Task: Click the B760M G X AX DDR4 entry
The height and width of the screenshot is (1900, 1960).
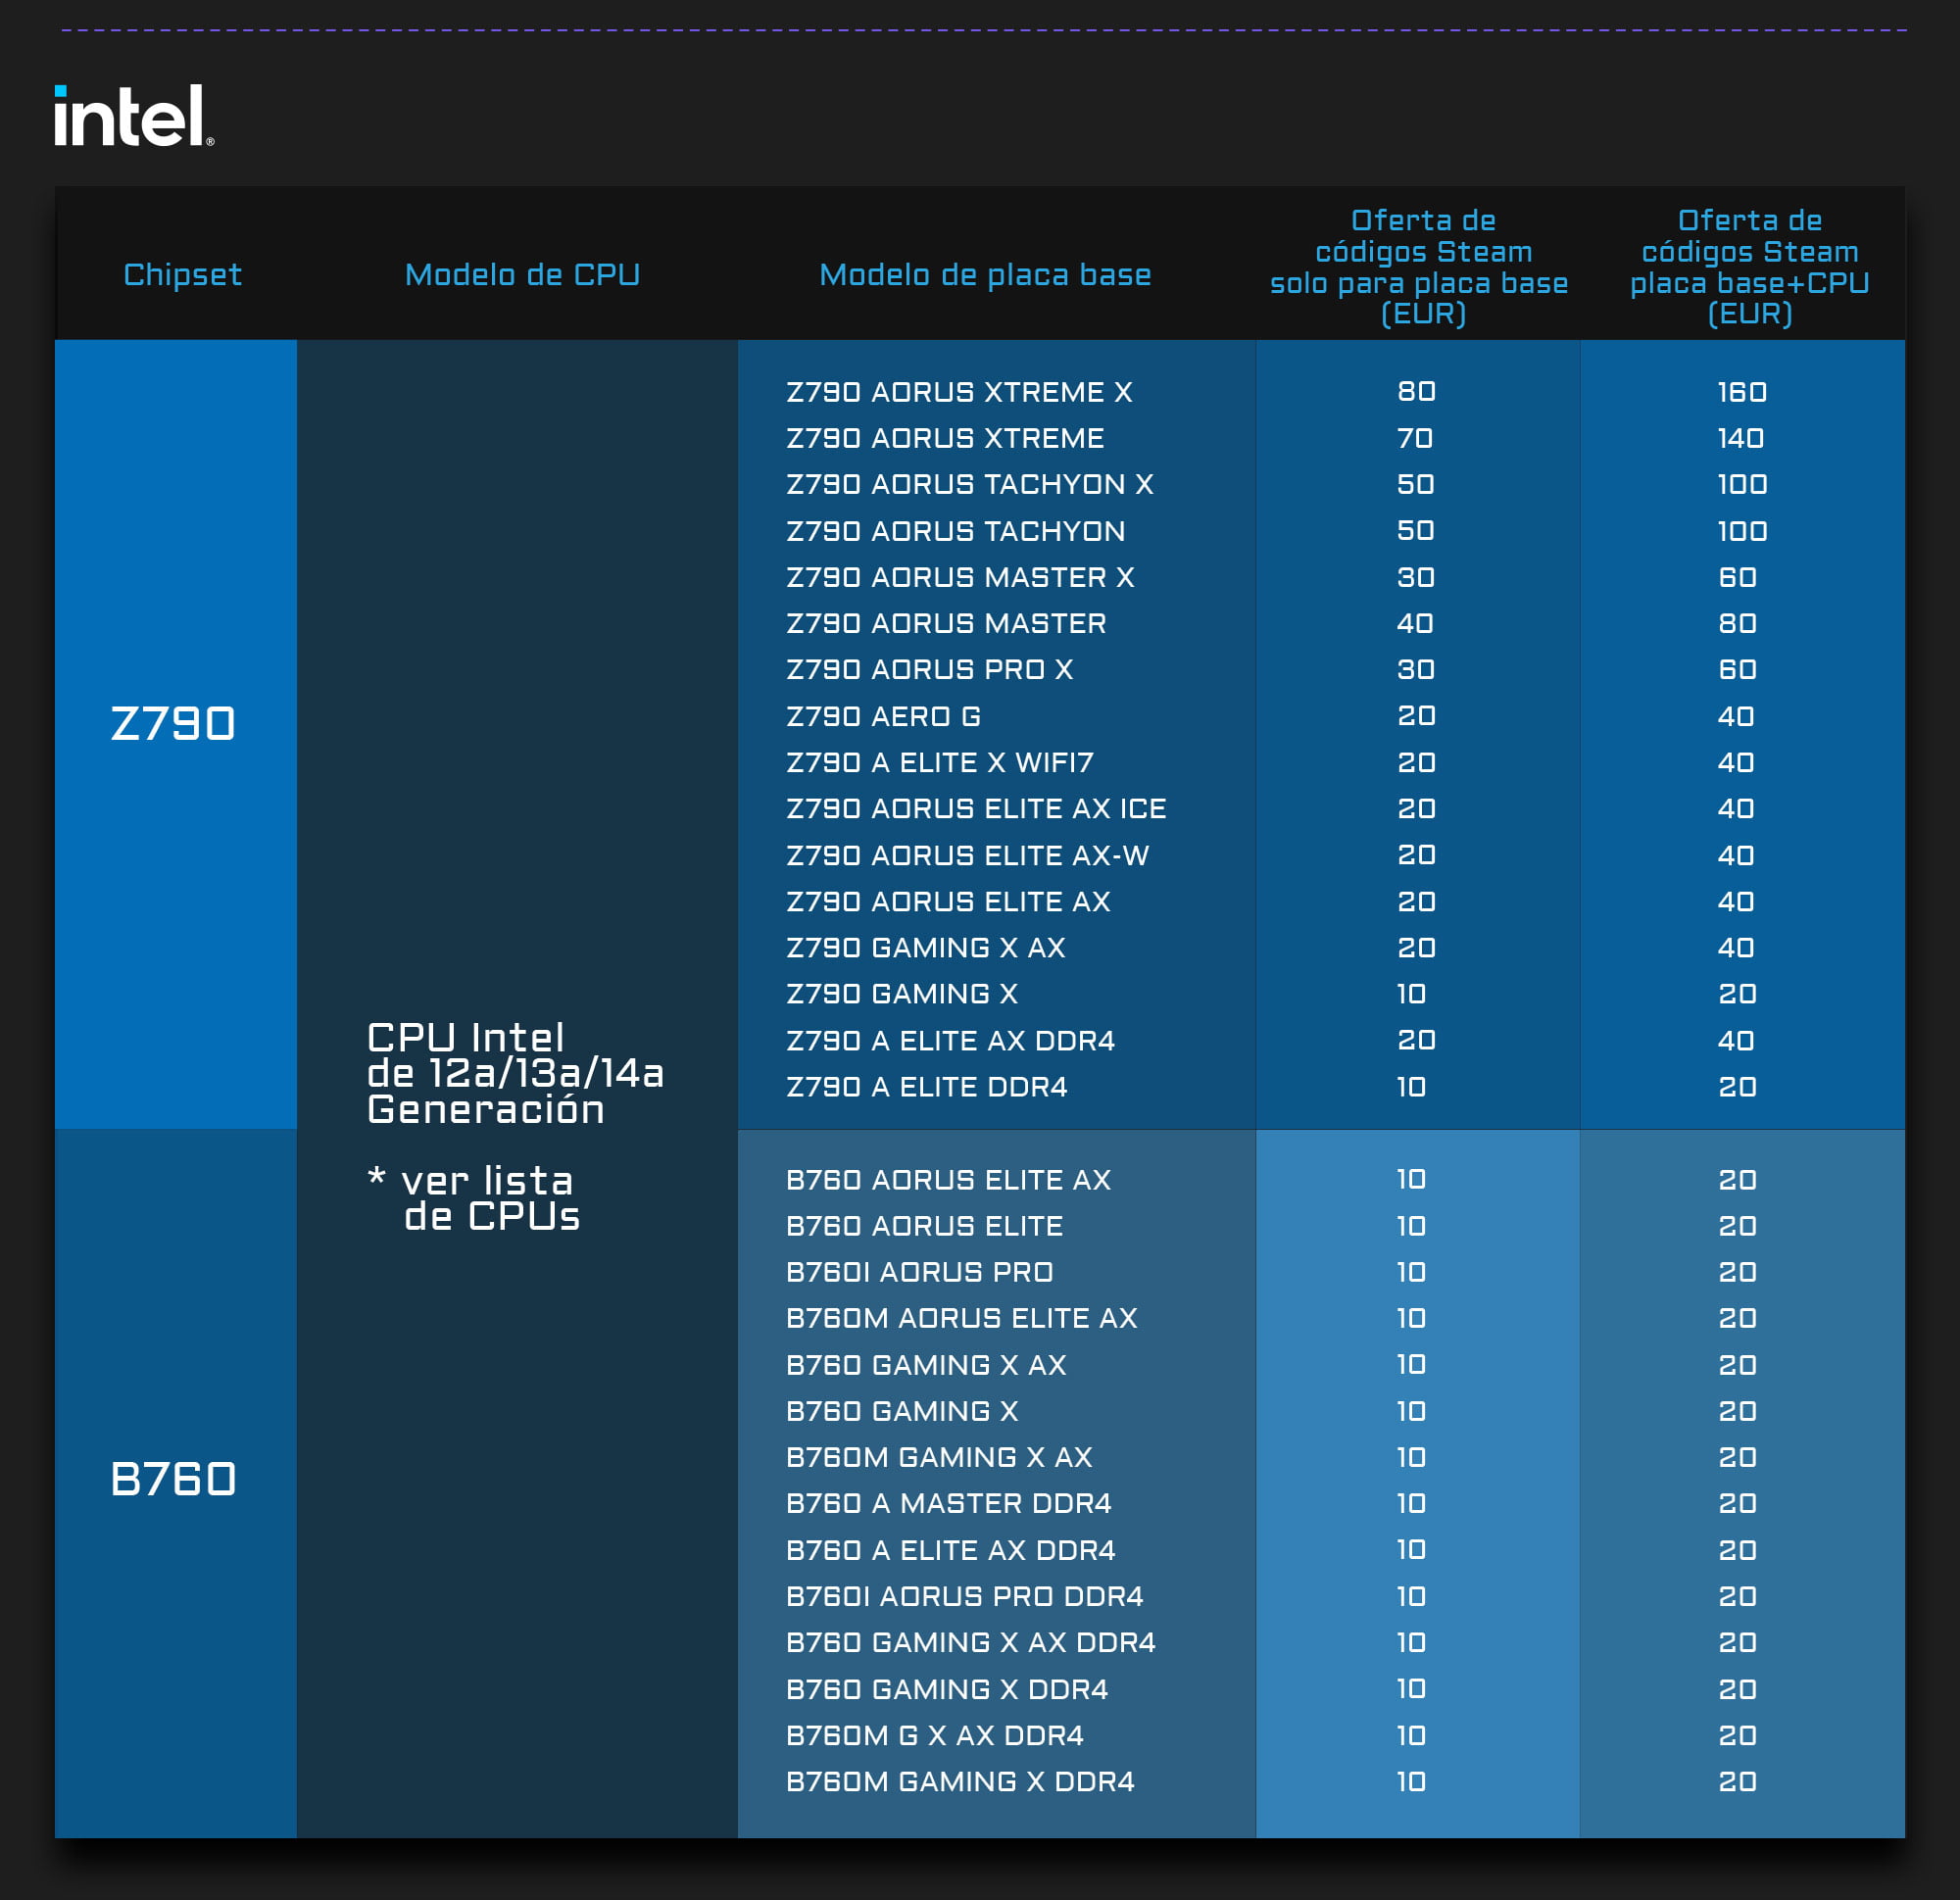Action: coord(934,1735)
